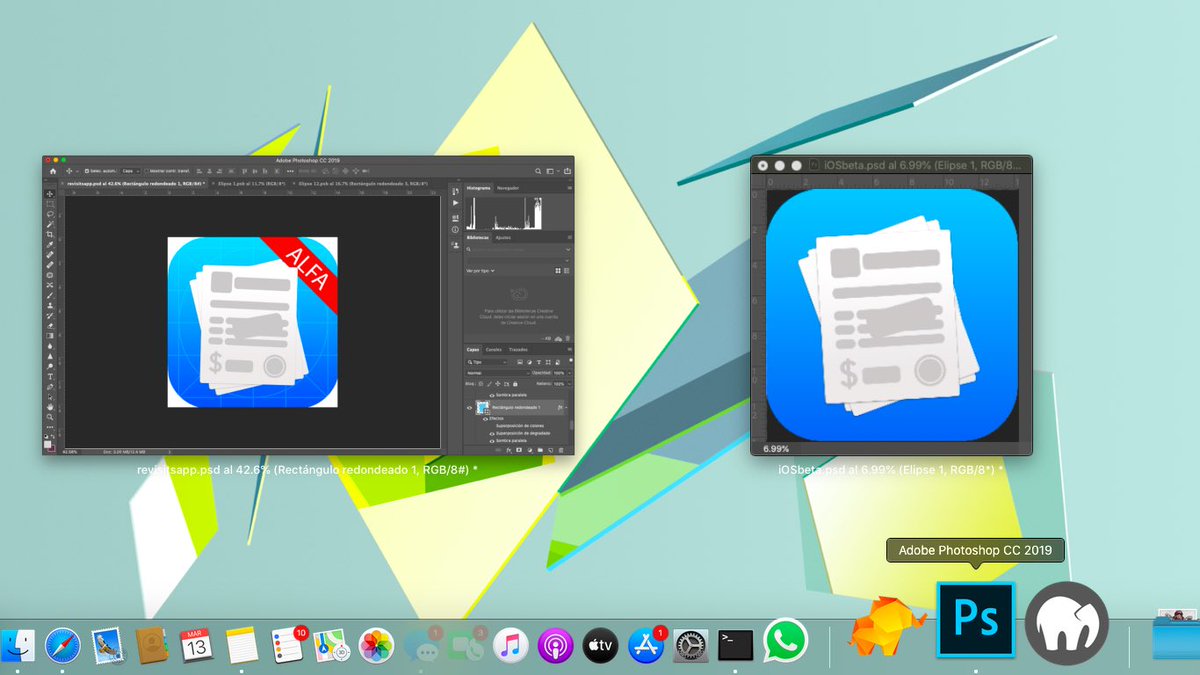Image resolution: width=1200 pixels, height=675 pixels.
Task: Switch to revisitsapp.psd document tab
Action: pos(136,183)
